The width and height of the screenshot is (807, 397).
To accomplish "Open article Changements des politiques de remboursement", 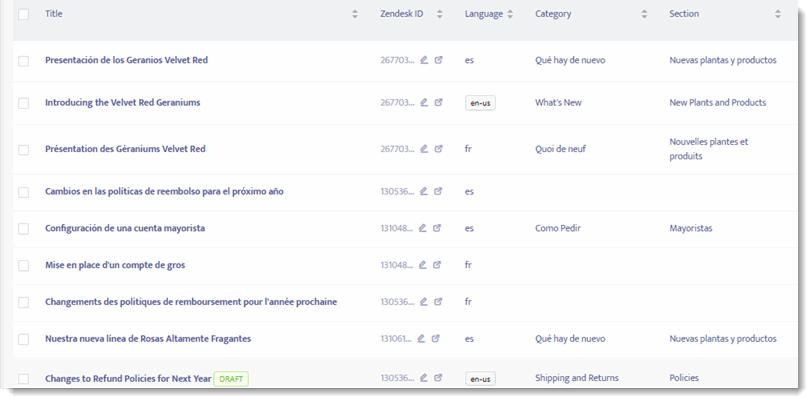I will click(191, 302).
